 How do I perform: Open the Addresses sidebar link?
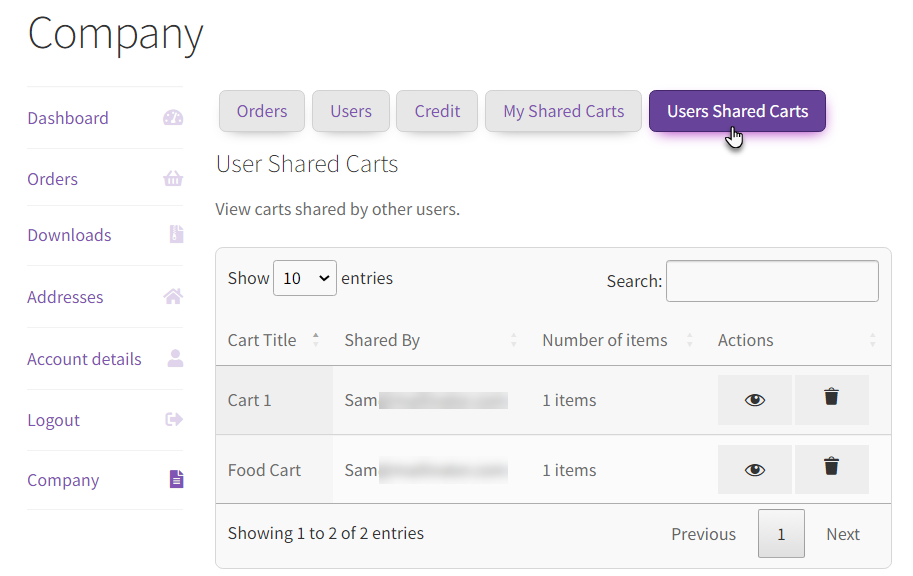tap(65, 297)
